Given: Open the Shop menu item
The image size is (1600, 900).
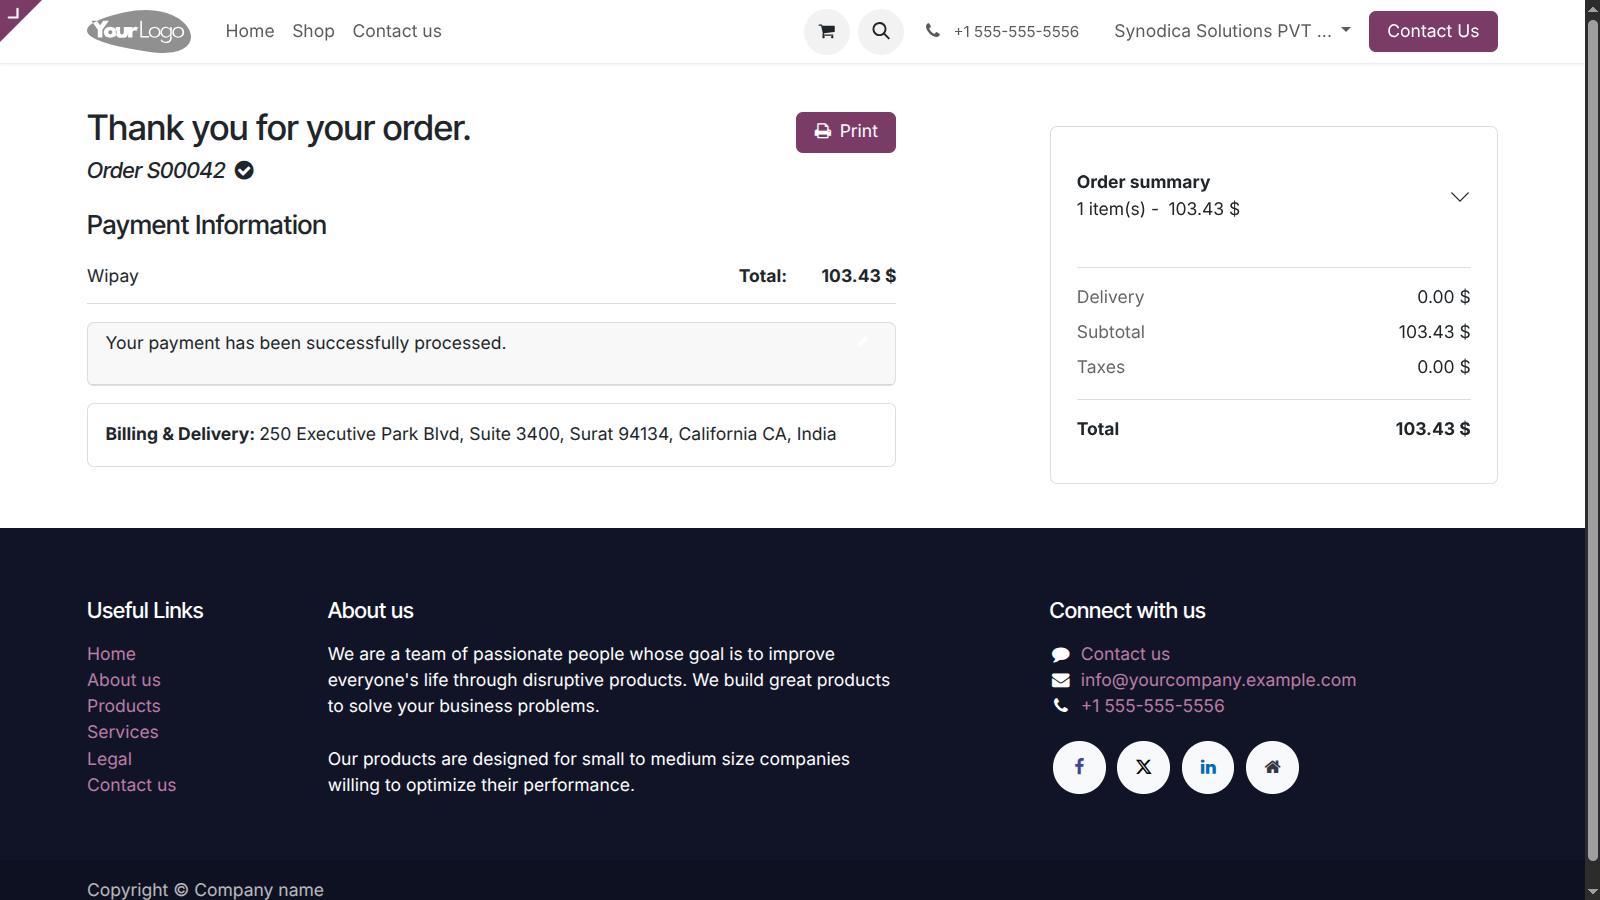Looking at the screenshot, I should coord(313,31).
